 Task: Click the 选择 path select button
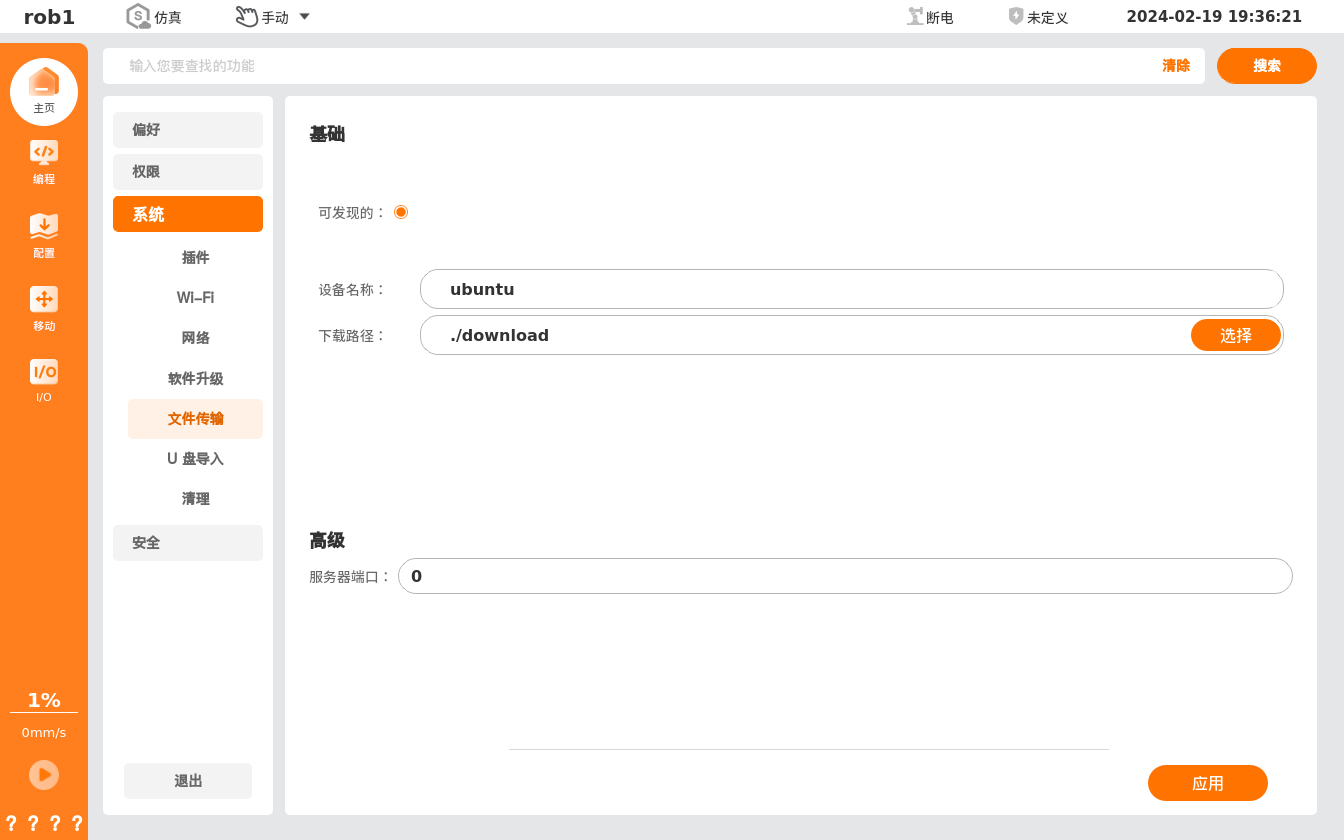[1236, 335]
